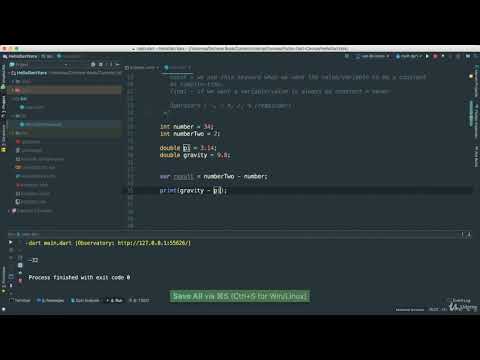Place cursor on 'int number' line
480x360 pixels.
(x=187, y=127)
